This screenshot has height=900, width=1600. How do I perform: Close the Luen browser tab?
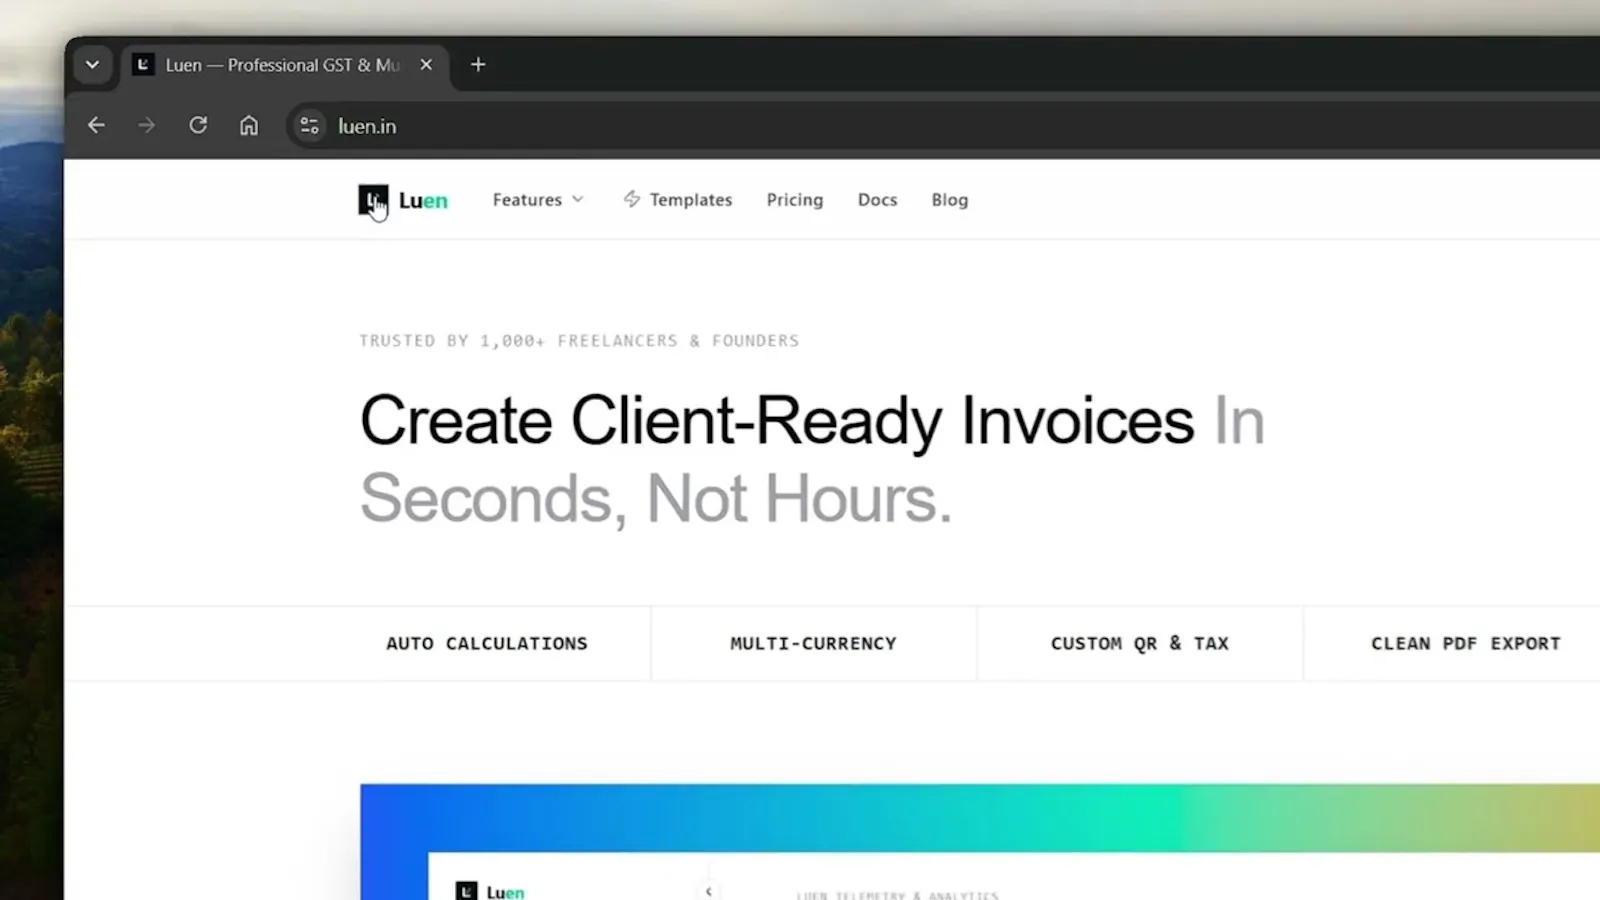pyautogui.click(x=426, y=65)
